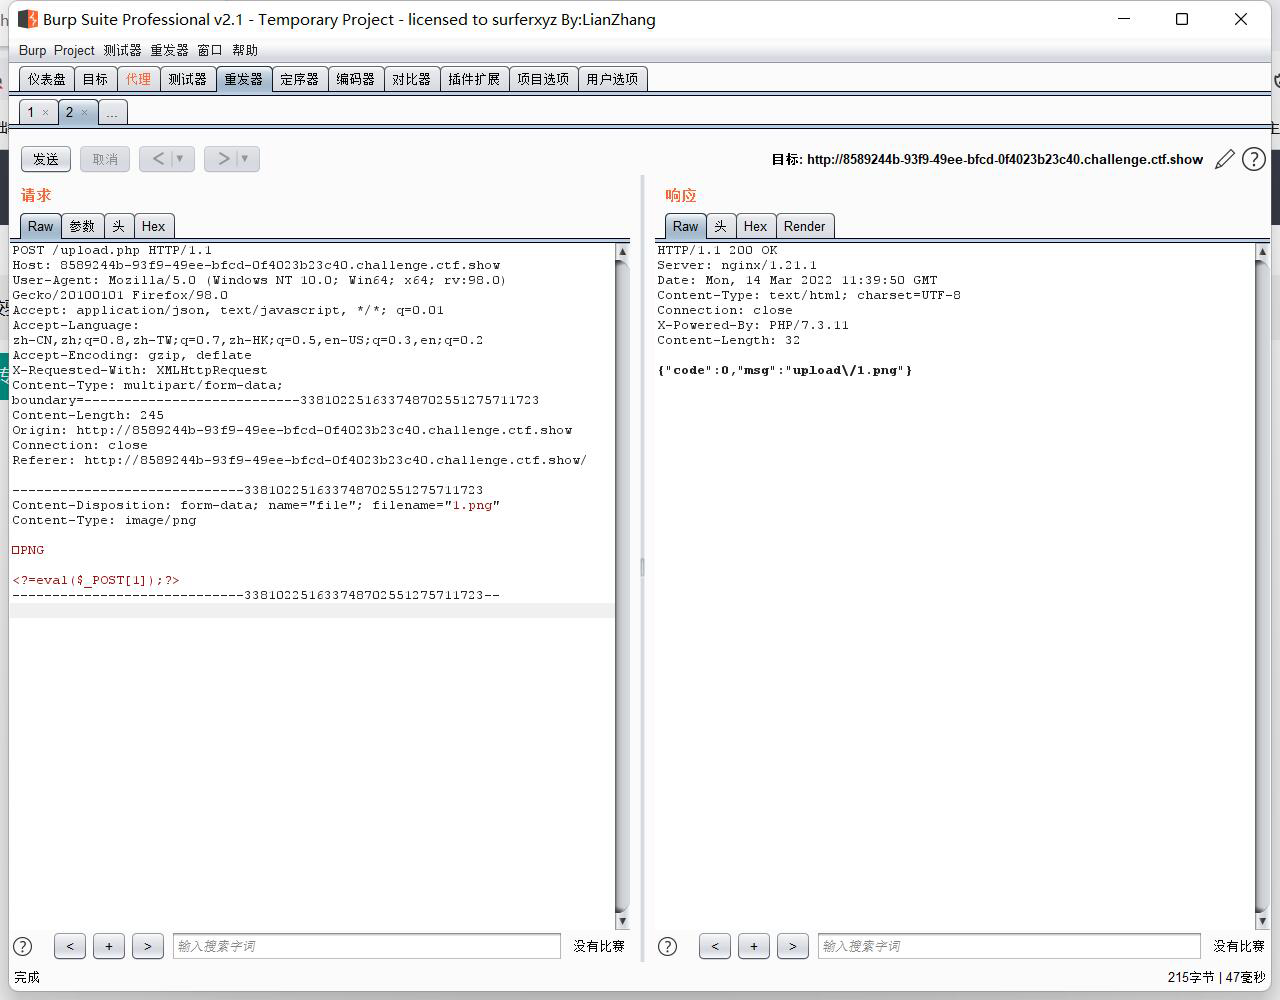Click help icon beside response search bar
The height and width of the screenshot is (1000, 1280).
pos(667,946)
